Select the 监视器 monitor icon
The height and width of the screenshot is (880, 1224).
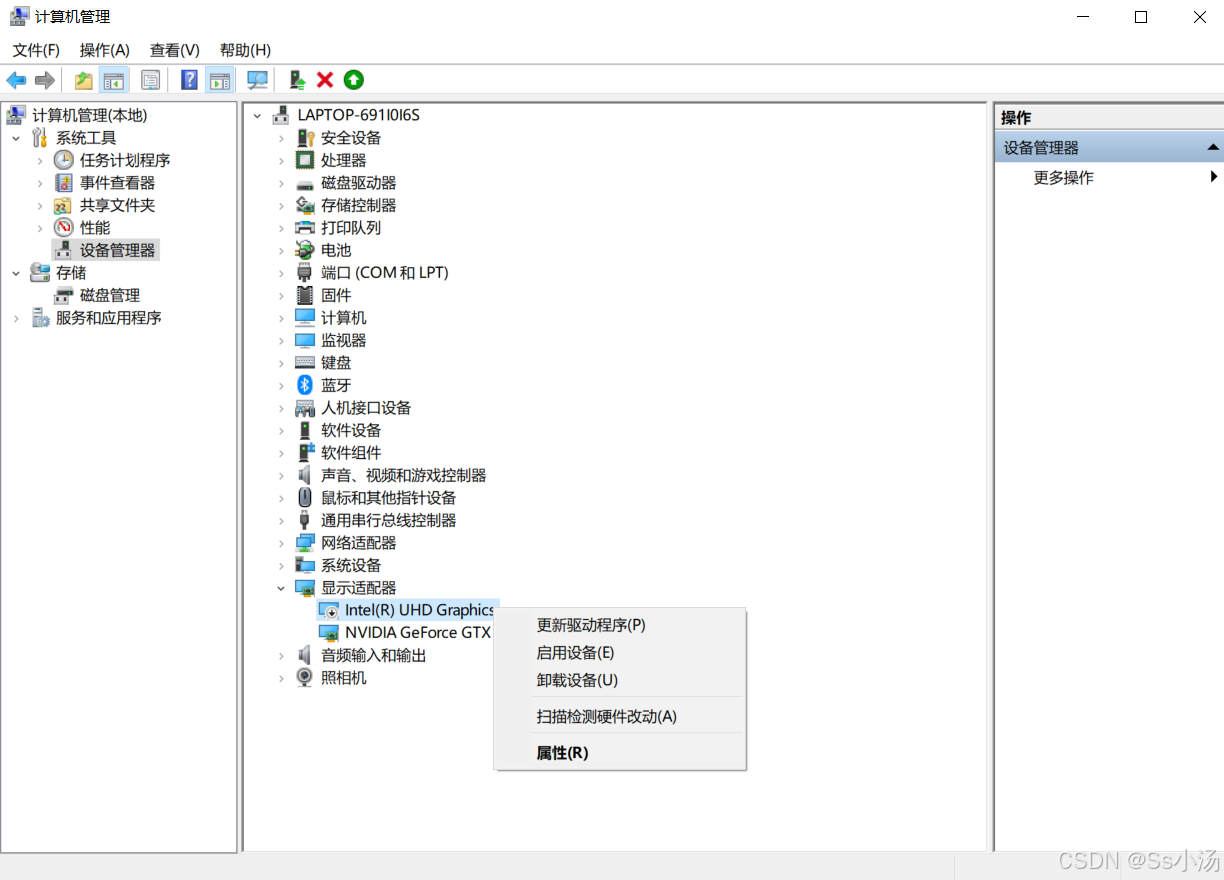pos(305,340)
